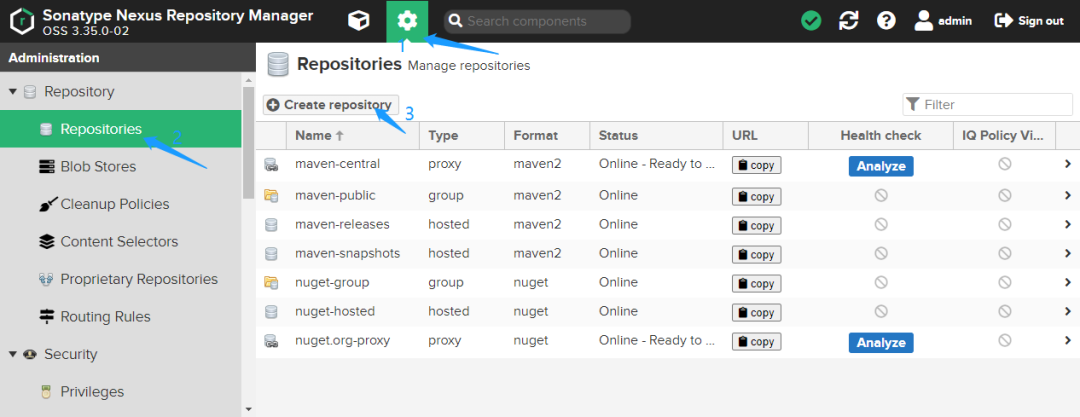The height and width of the screenshot is (417, 1080).
Task: Open the Help question mark icon
Action: click(886, 21)
